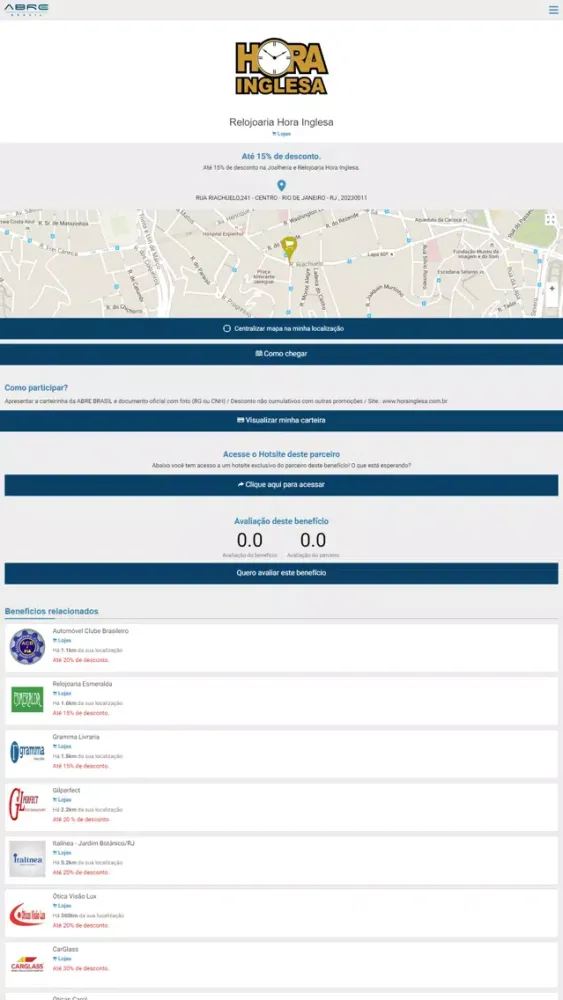Click Lojas tag under Glperfect
The width and height of the screenshot is (563, 1000).
click(62, 800)
